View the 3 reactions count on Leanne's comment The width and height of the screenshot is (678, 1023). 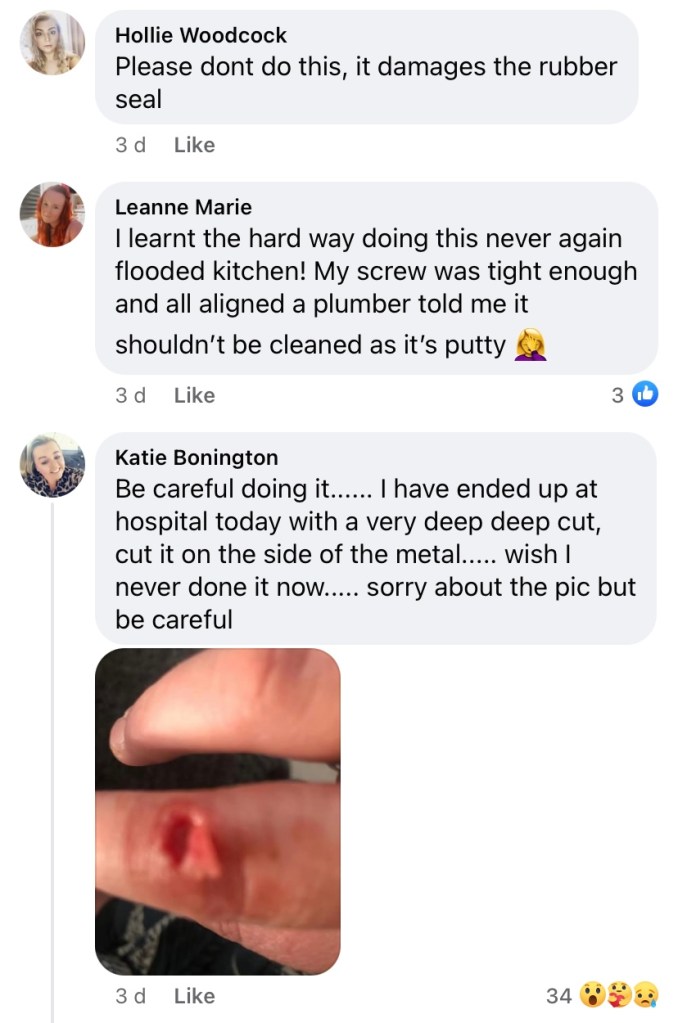(x=617, y=395)
